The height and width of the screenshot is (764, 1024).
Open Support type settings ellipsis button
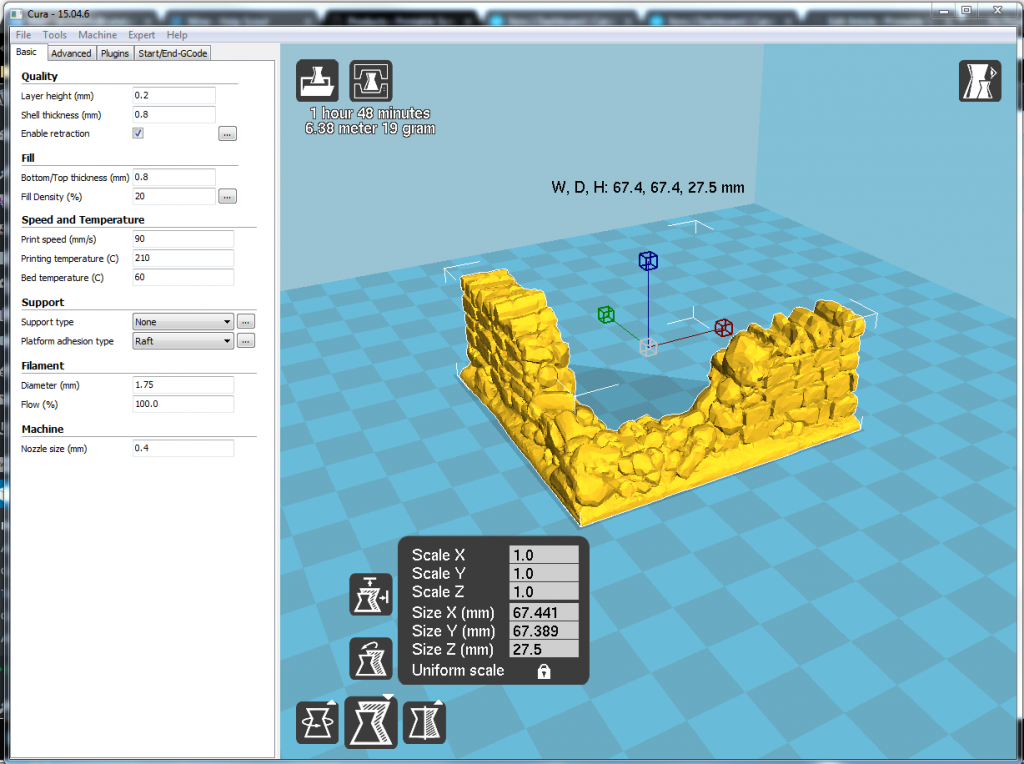[x=246, y=322]
